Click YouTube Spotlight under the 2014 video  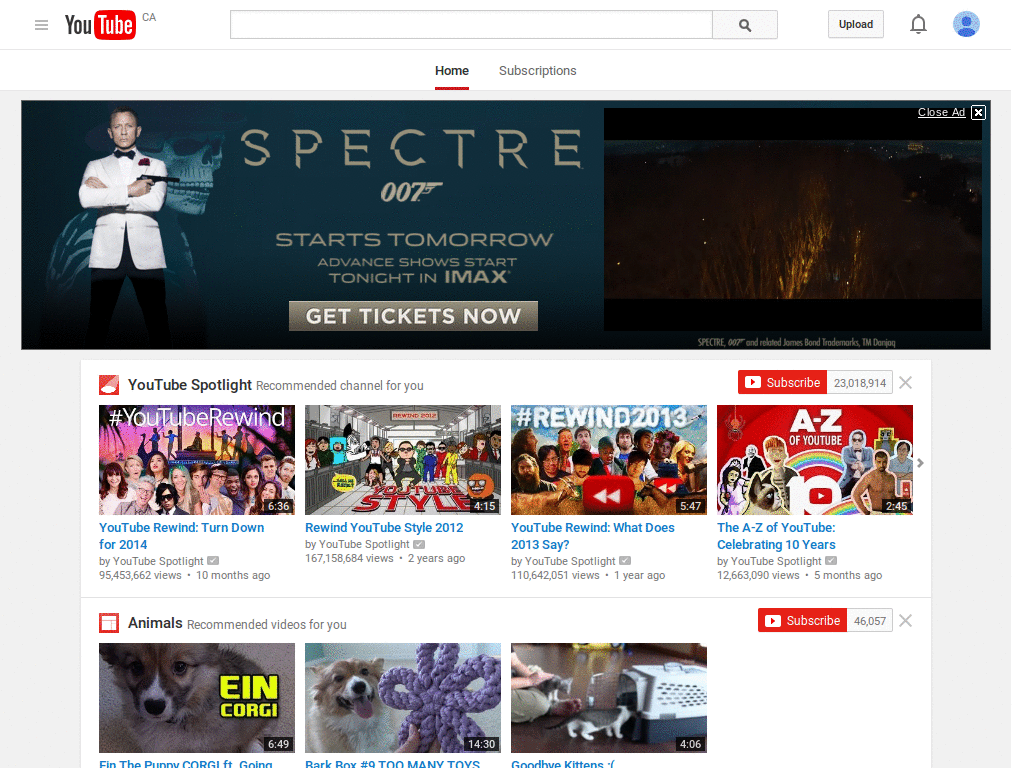coord(158,561)
